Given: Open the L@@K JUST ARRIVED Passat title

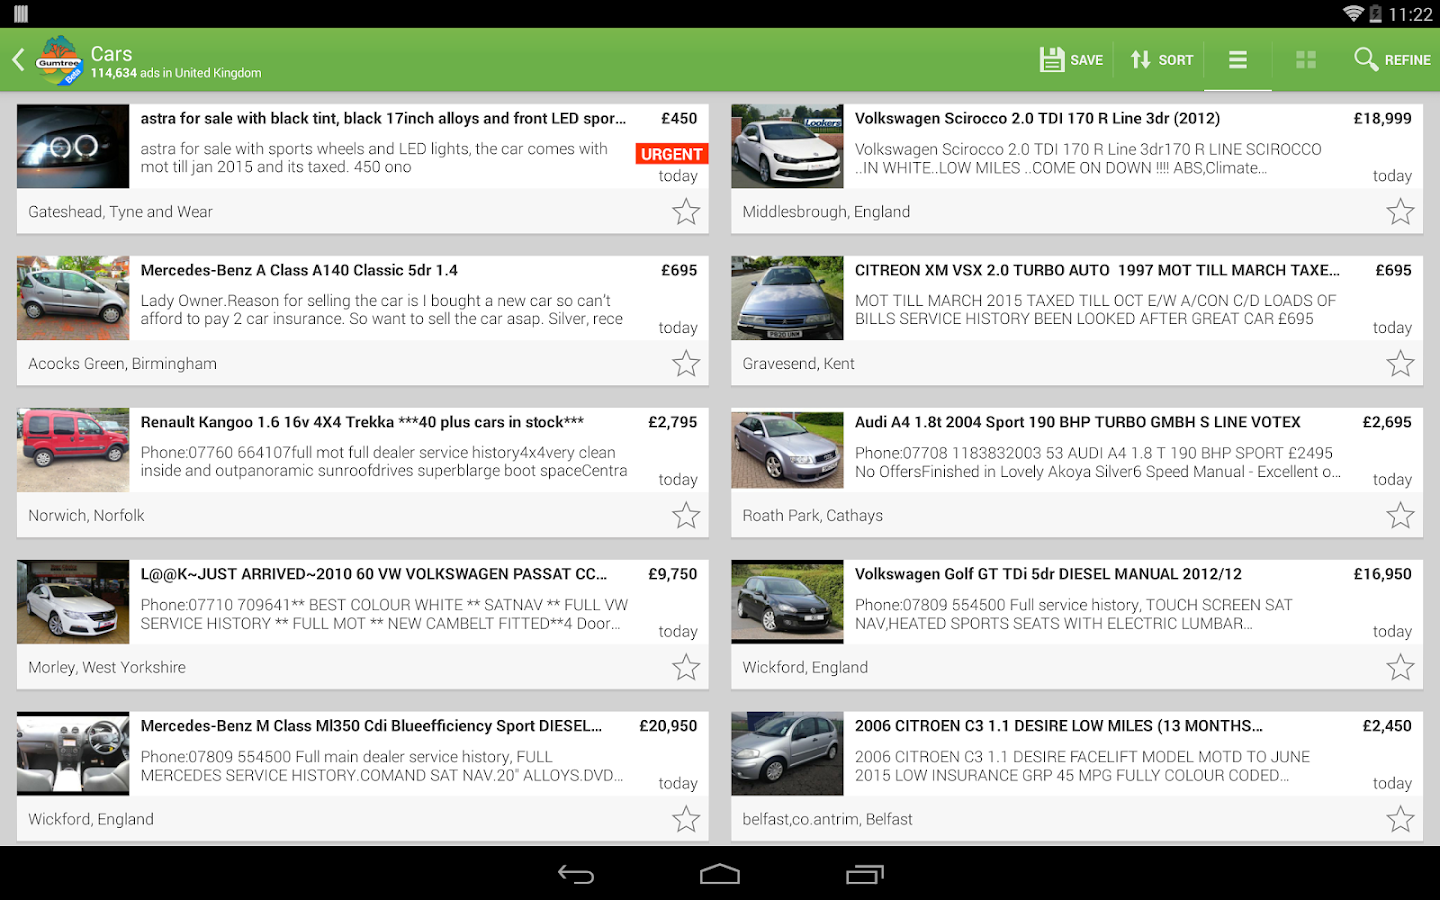Looking at the screenshot, I should pyautogui.click(x=374, y=574).
